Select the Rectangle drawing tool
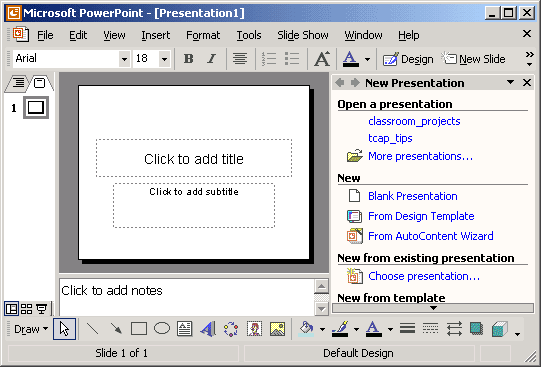 point(139,329)
